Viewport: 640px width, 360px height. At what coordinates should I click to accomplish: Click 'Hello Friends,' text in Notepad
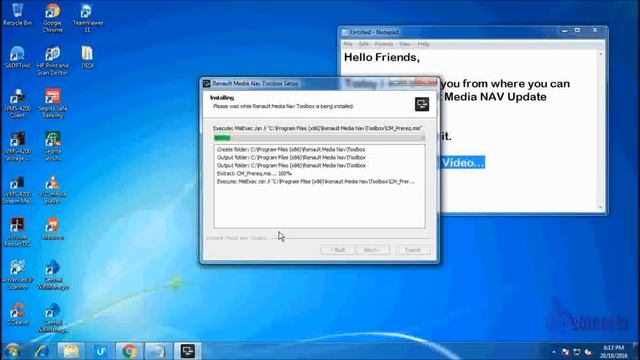pos(382,57)
